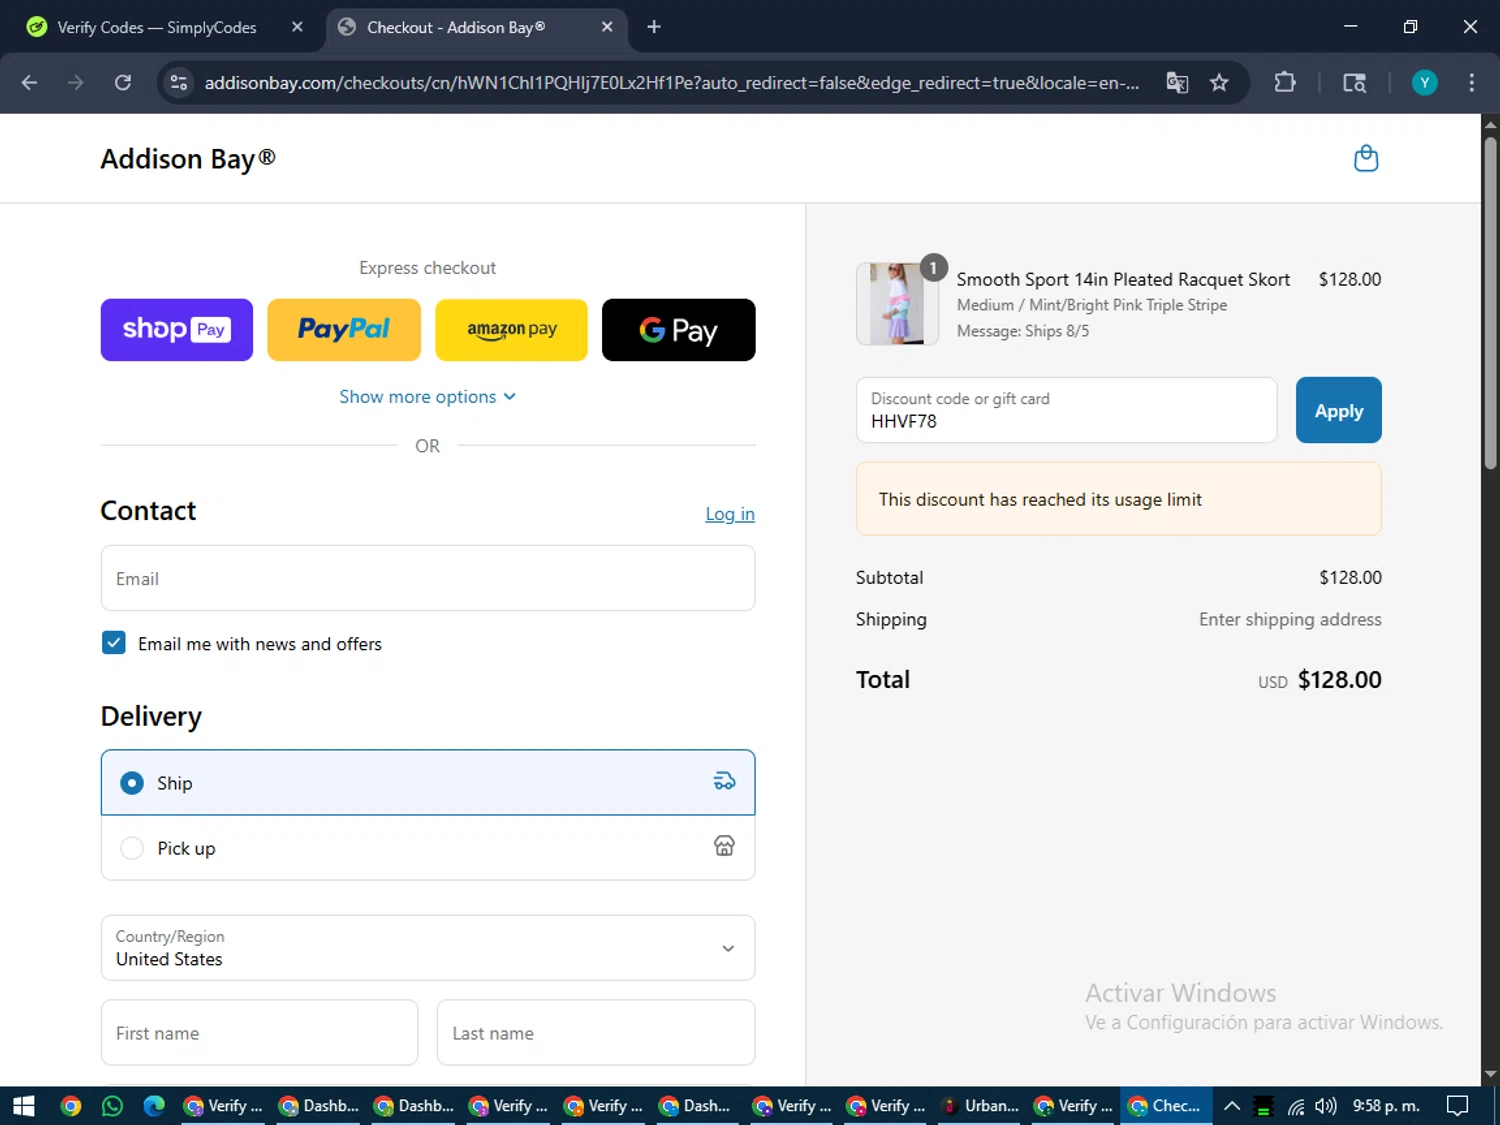Switch to Verify Codes SimplyCodes tab
The image size is (1500, 1125).
(x=157, y=27)
